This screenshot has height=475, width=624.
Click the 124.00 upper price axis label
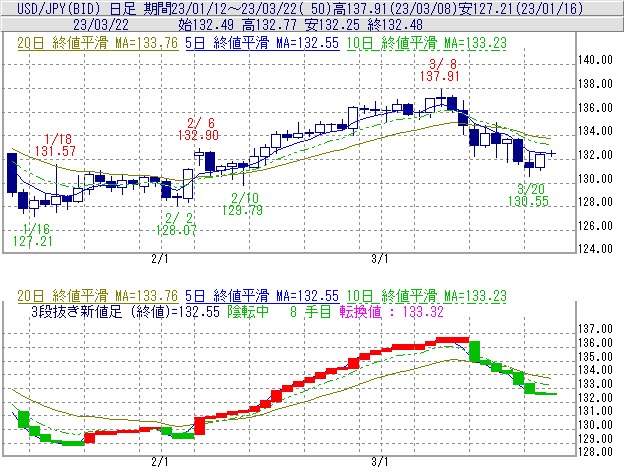[595, 249]
